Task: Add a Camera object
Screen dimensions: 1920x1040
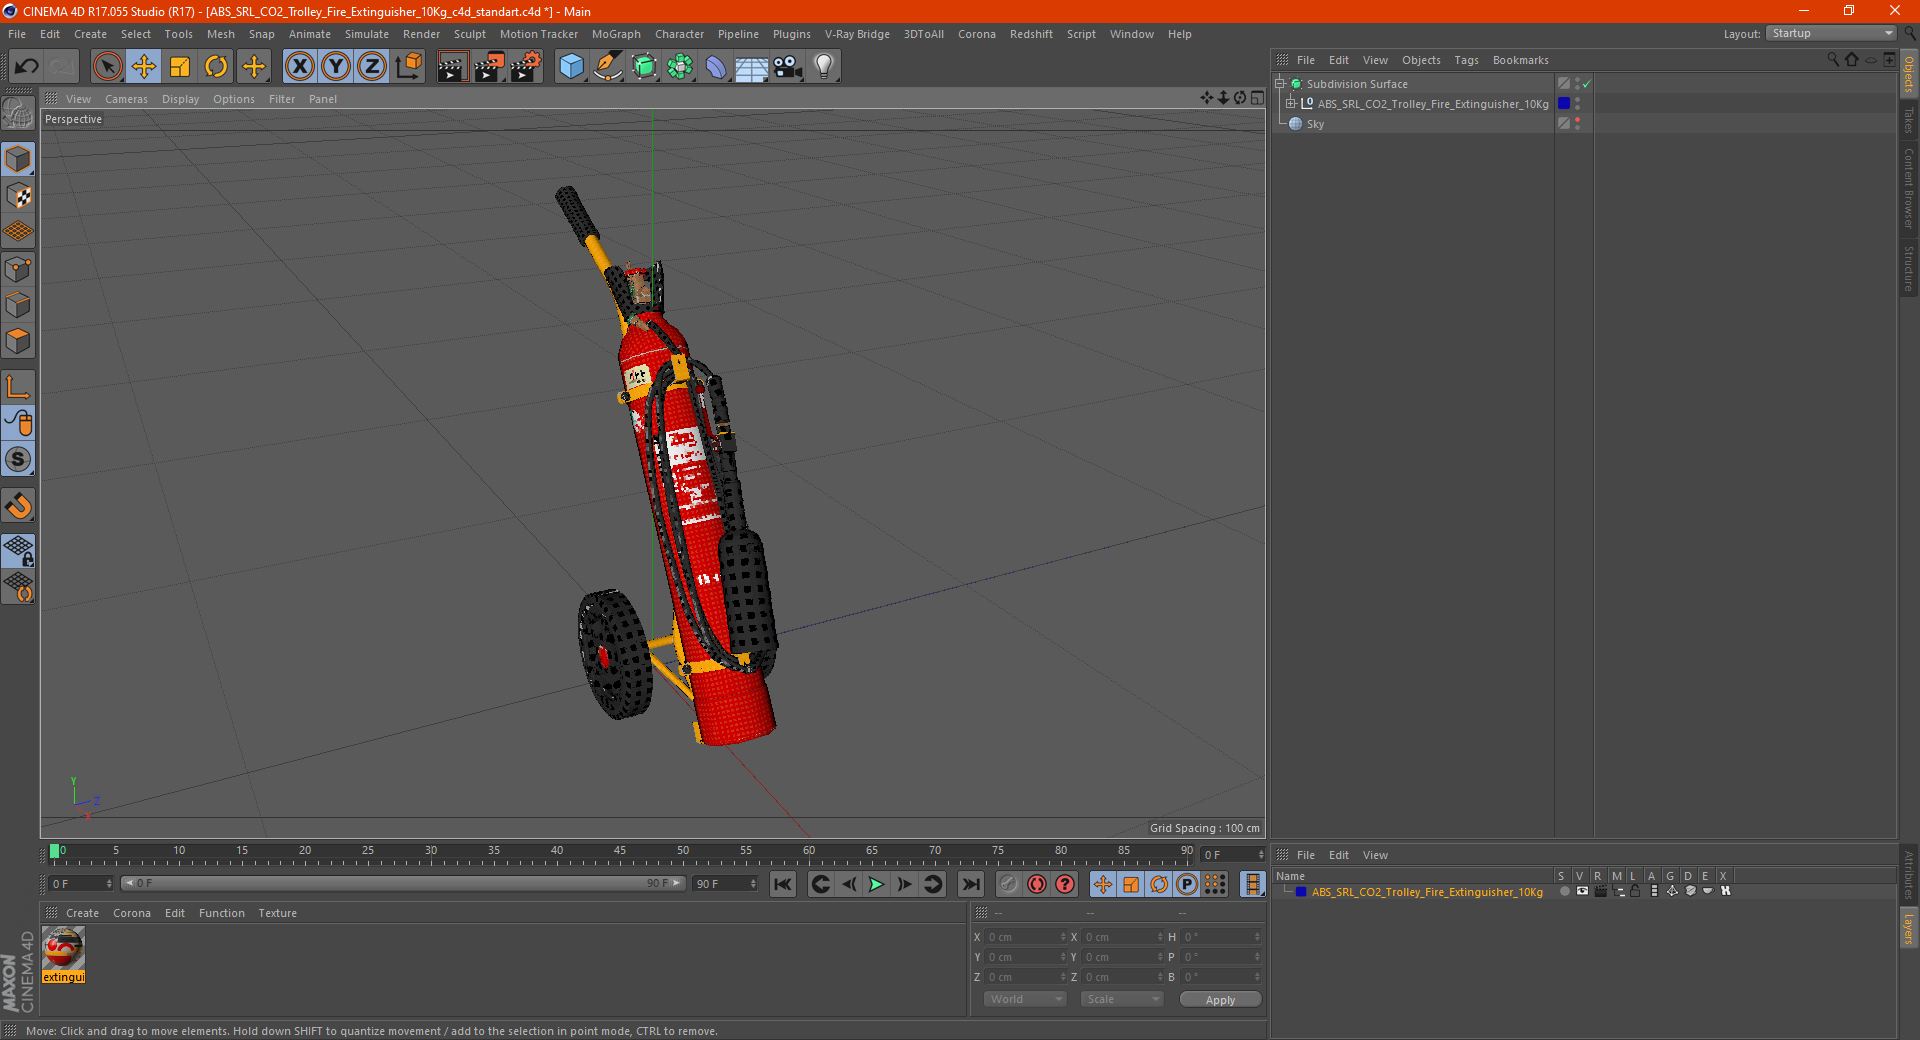Action: point(787,67)
